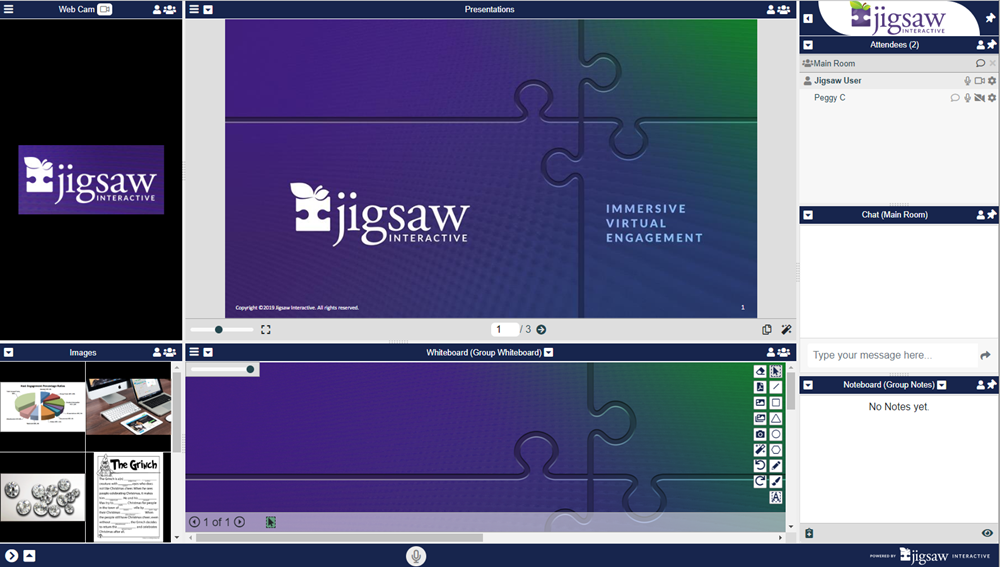1000x567 pixels.
Task: Collapse the Attendees panel arrow
Action: click(808, 45)
